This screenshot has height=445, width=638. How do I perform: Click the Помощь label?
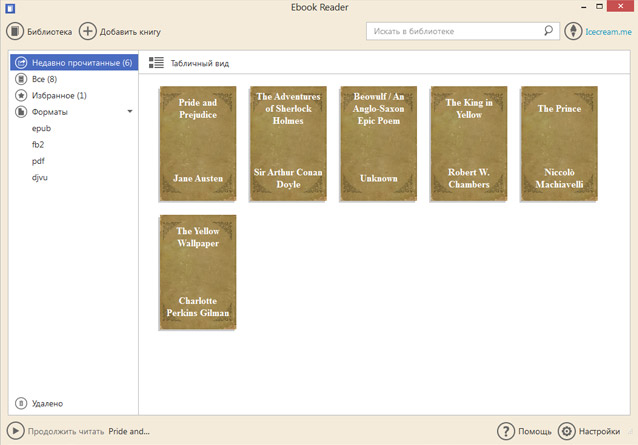535,431
